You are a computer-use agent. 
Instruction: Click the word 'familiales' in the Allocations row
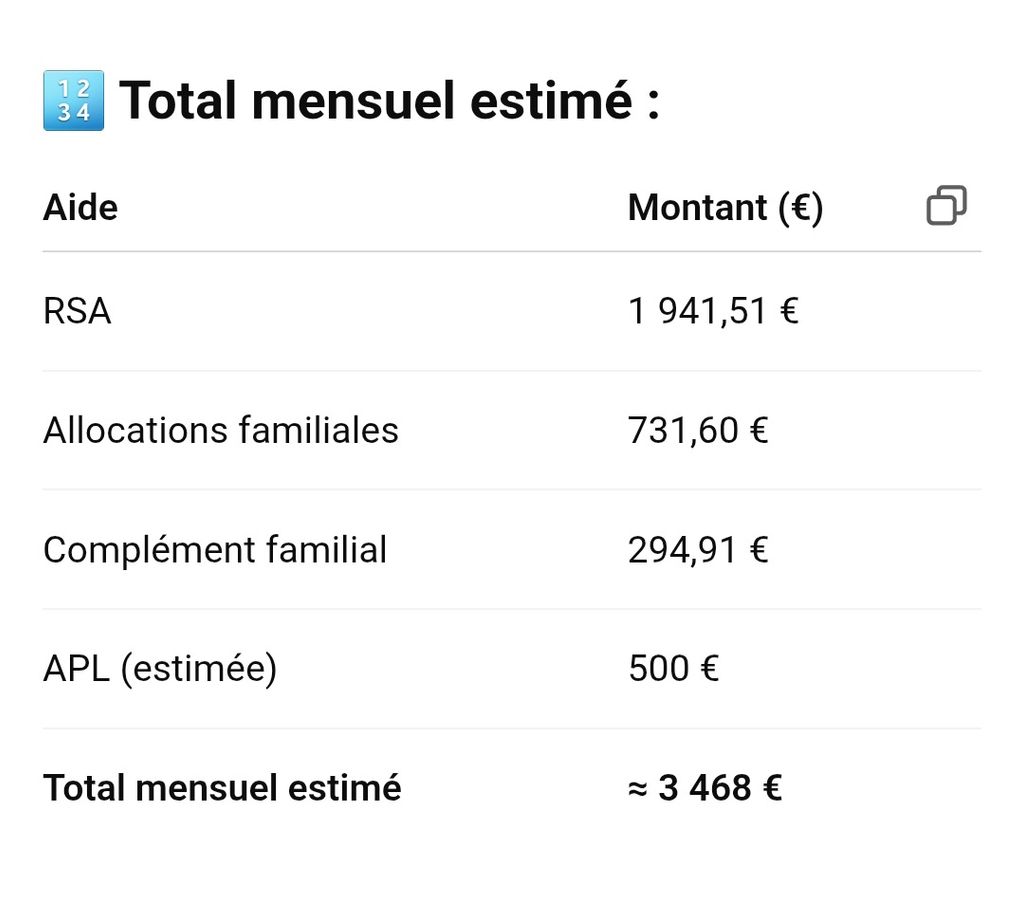tap(318, 430)
